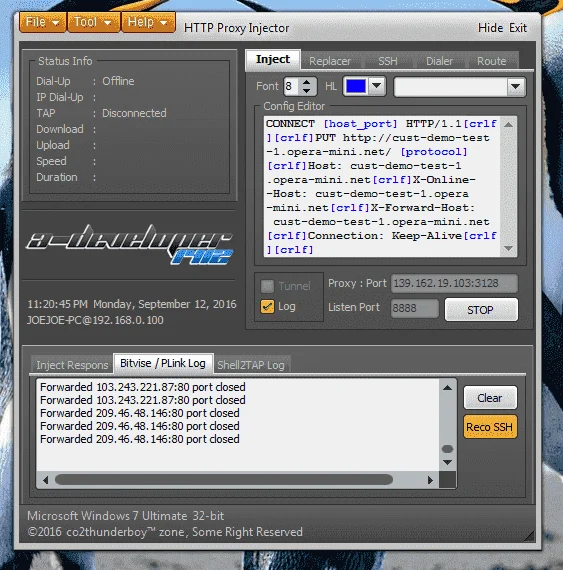Open the File menu
The width and height of the screenshot is (563, 570).
43,22
